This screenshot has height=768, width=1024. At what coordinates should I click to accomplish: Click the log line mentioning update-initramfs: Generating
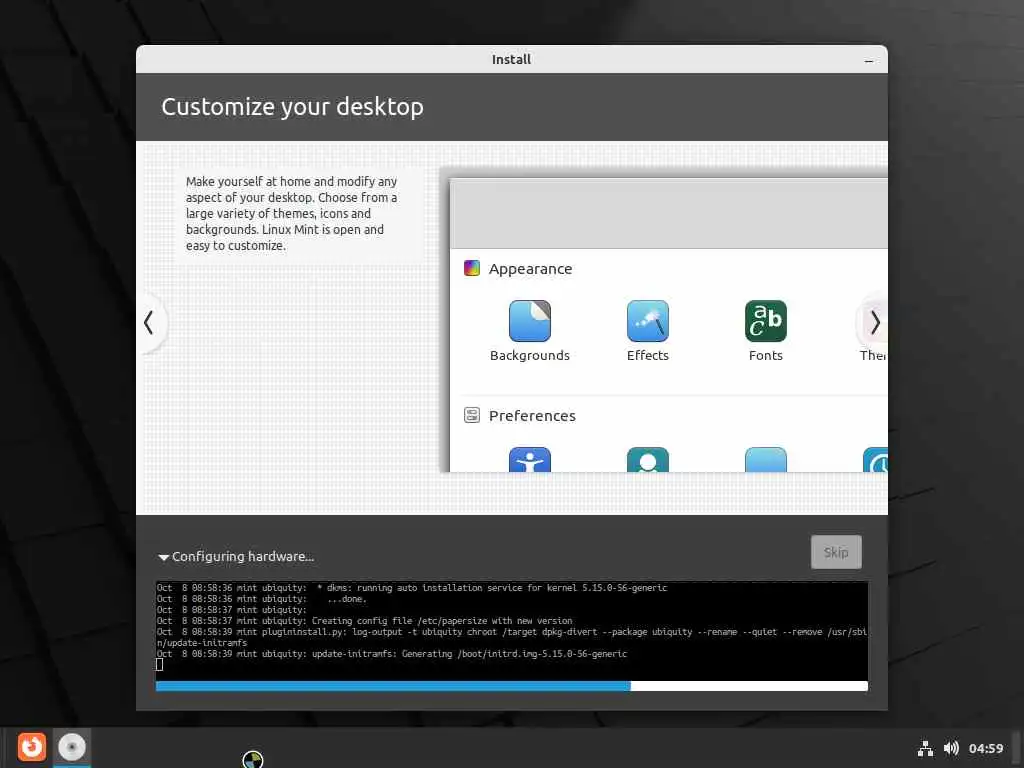click(392, 654)
